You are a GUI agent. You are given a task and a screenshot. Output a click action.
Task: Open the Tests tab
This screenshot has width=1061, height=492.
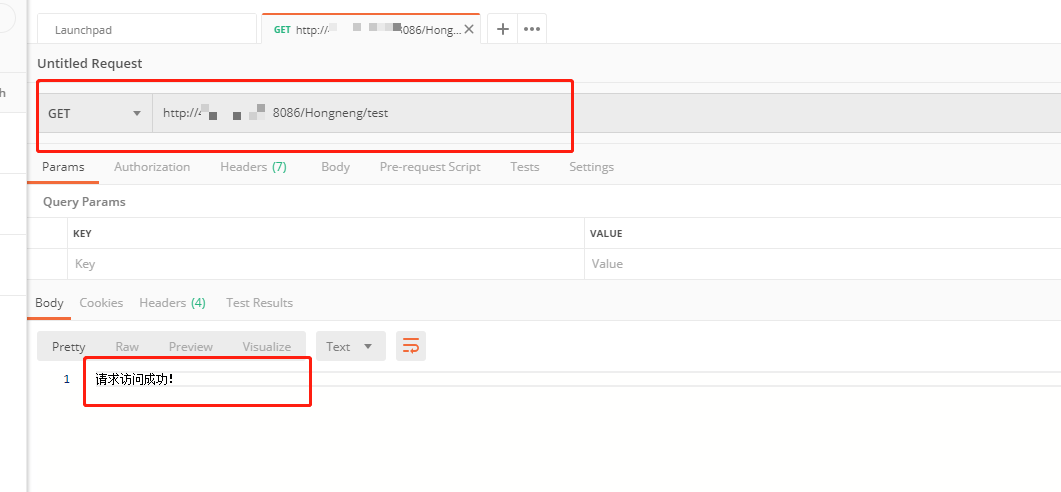click(x=524, y=166)
